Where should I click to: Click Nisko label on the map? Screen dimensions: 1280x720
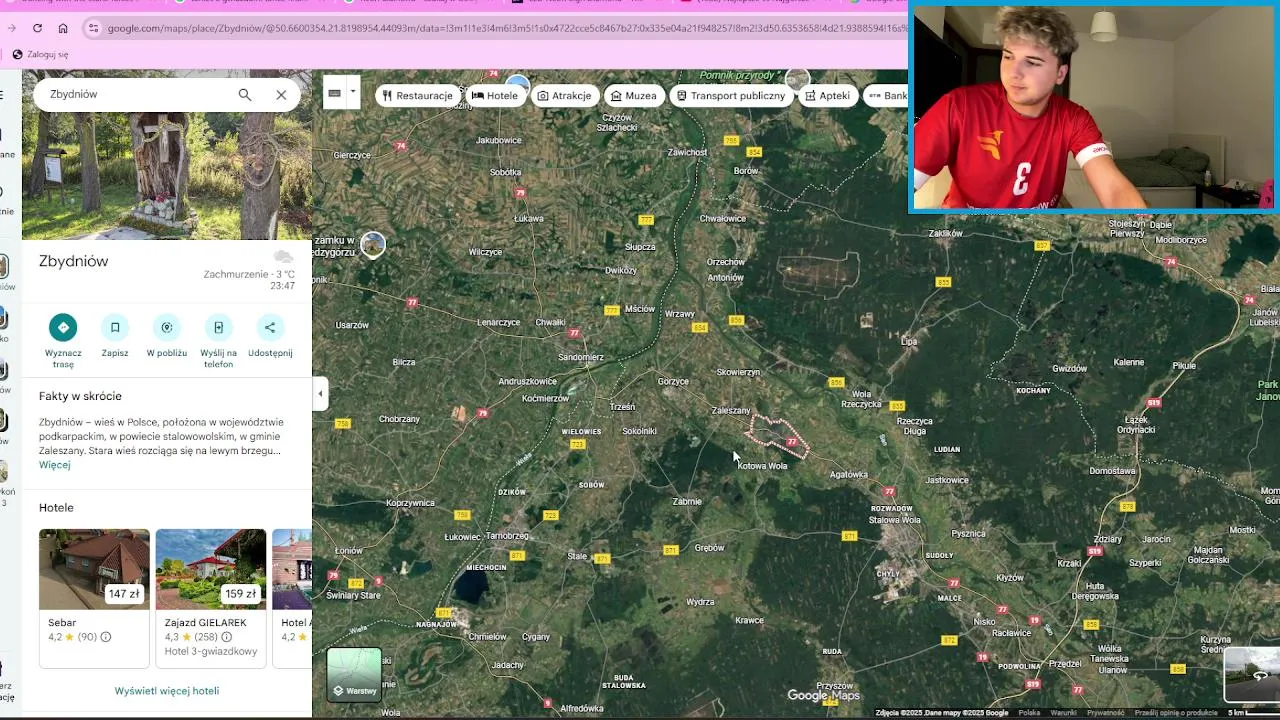[x=984, y=622]
